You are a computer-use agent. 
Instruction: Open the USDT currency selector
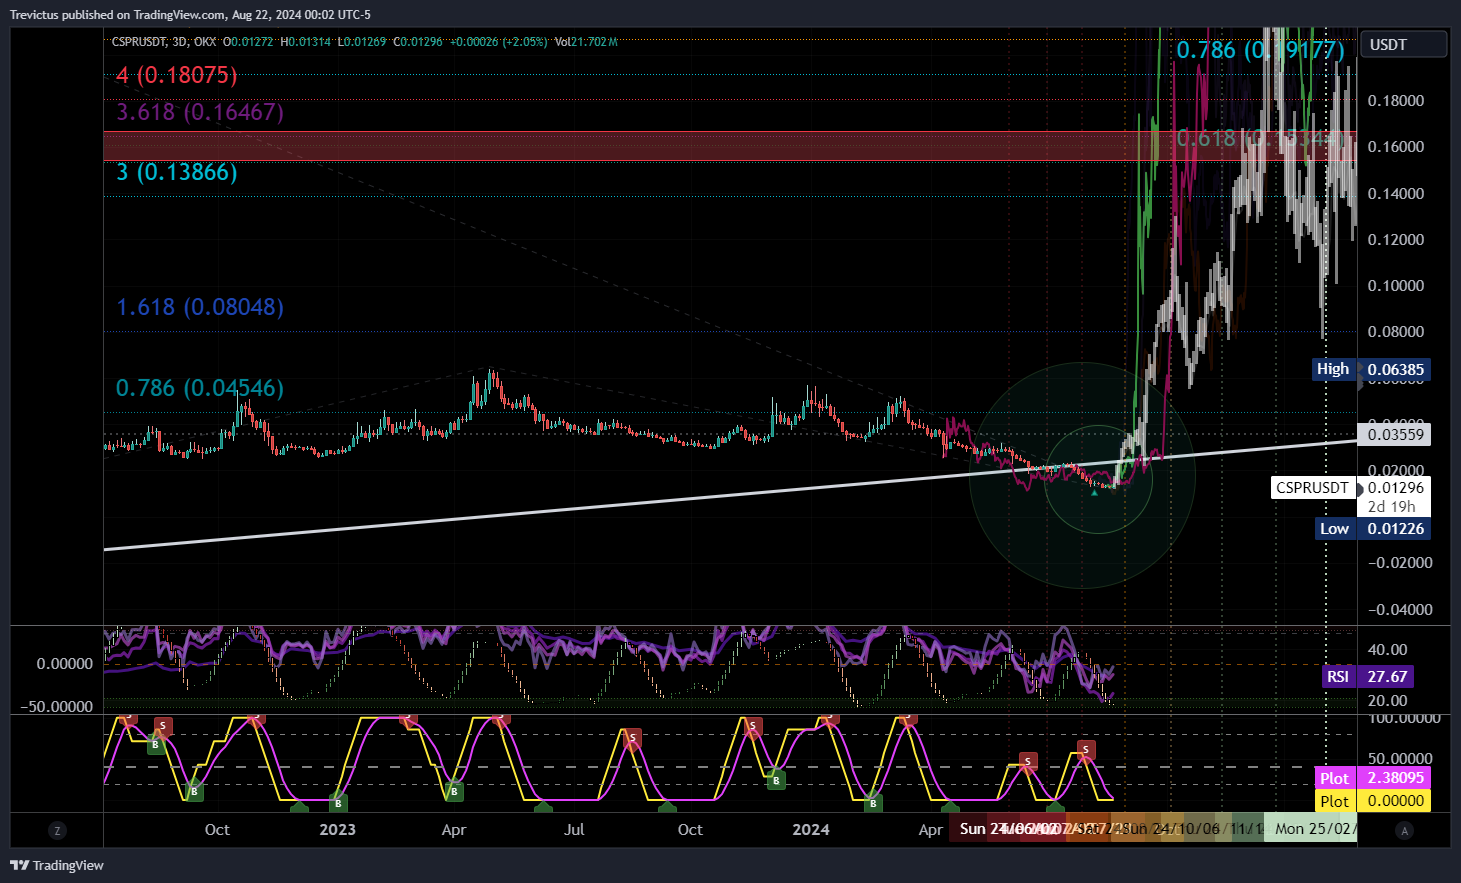1403,45
